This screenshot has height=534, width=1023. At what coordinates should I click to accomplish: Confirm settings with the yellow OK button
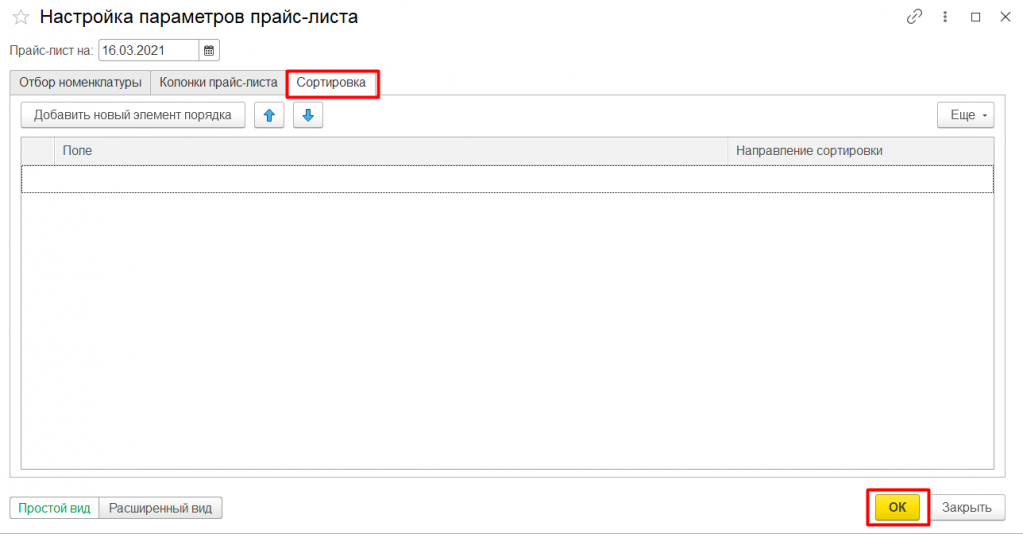897,507
